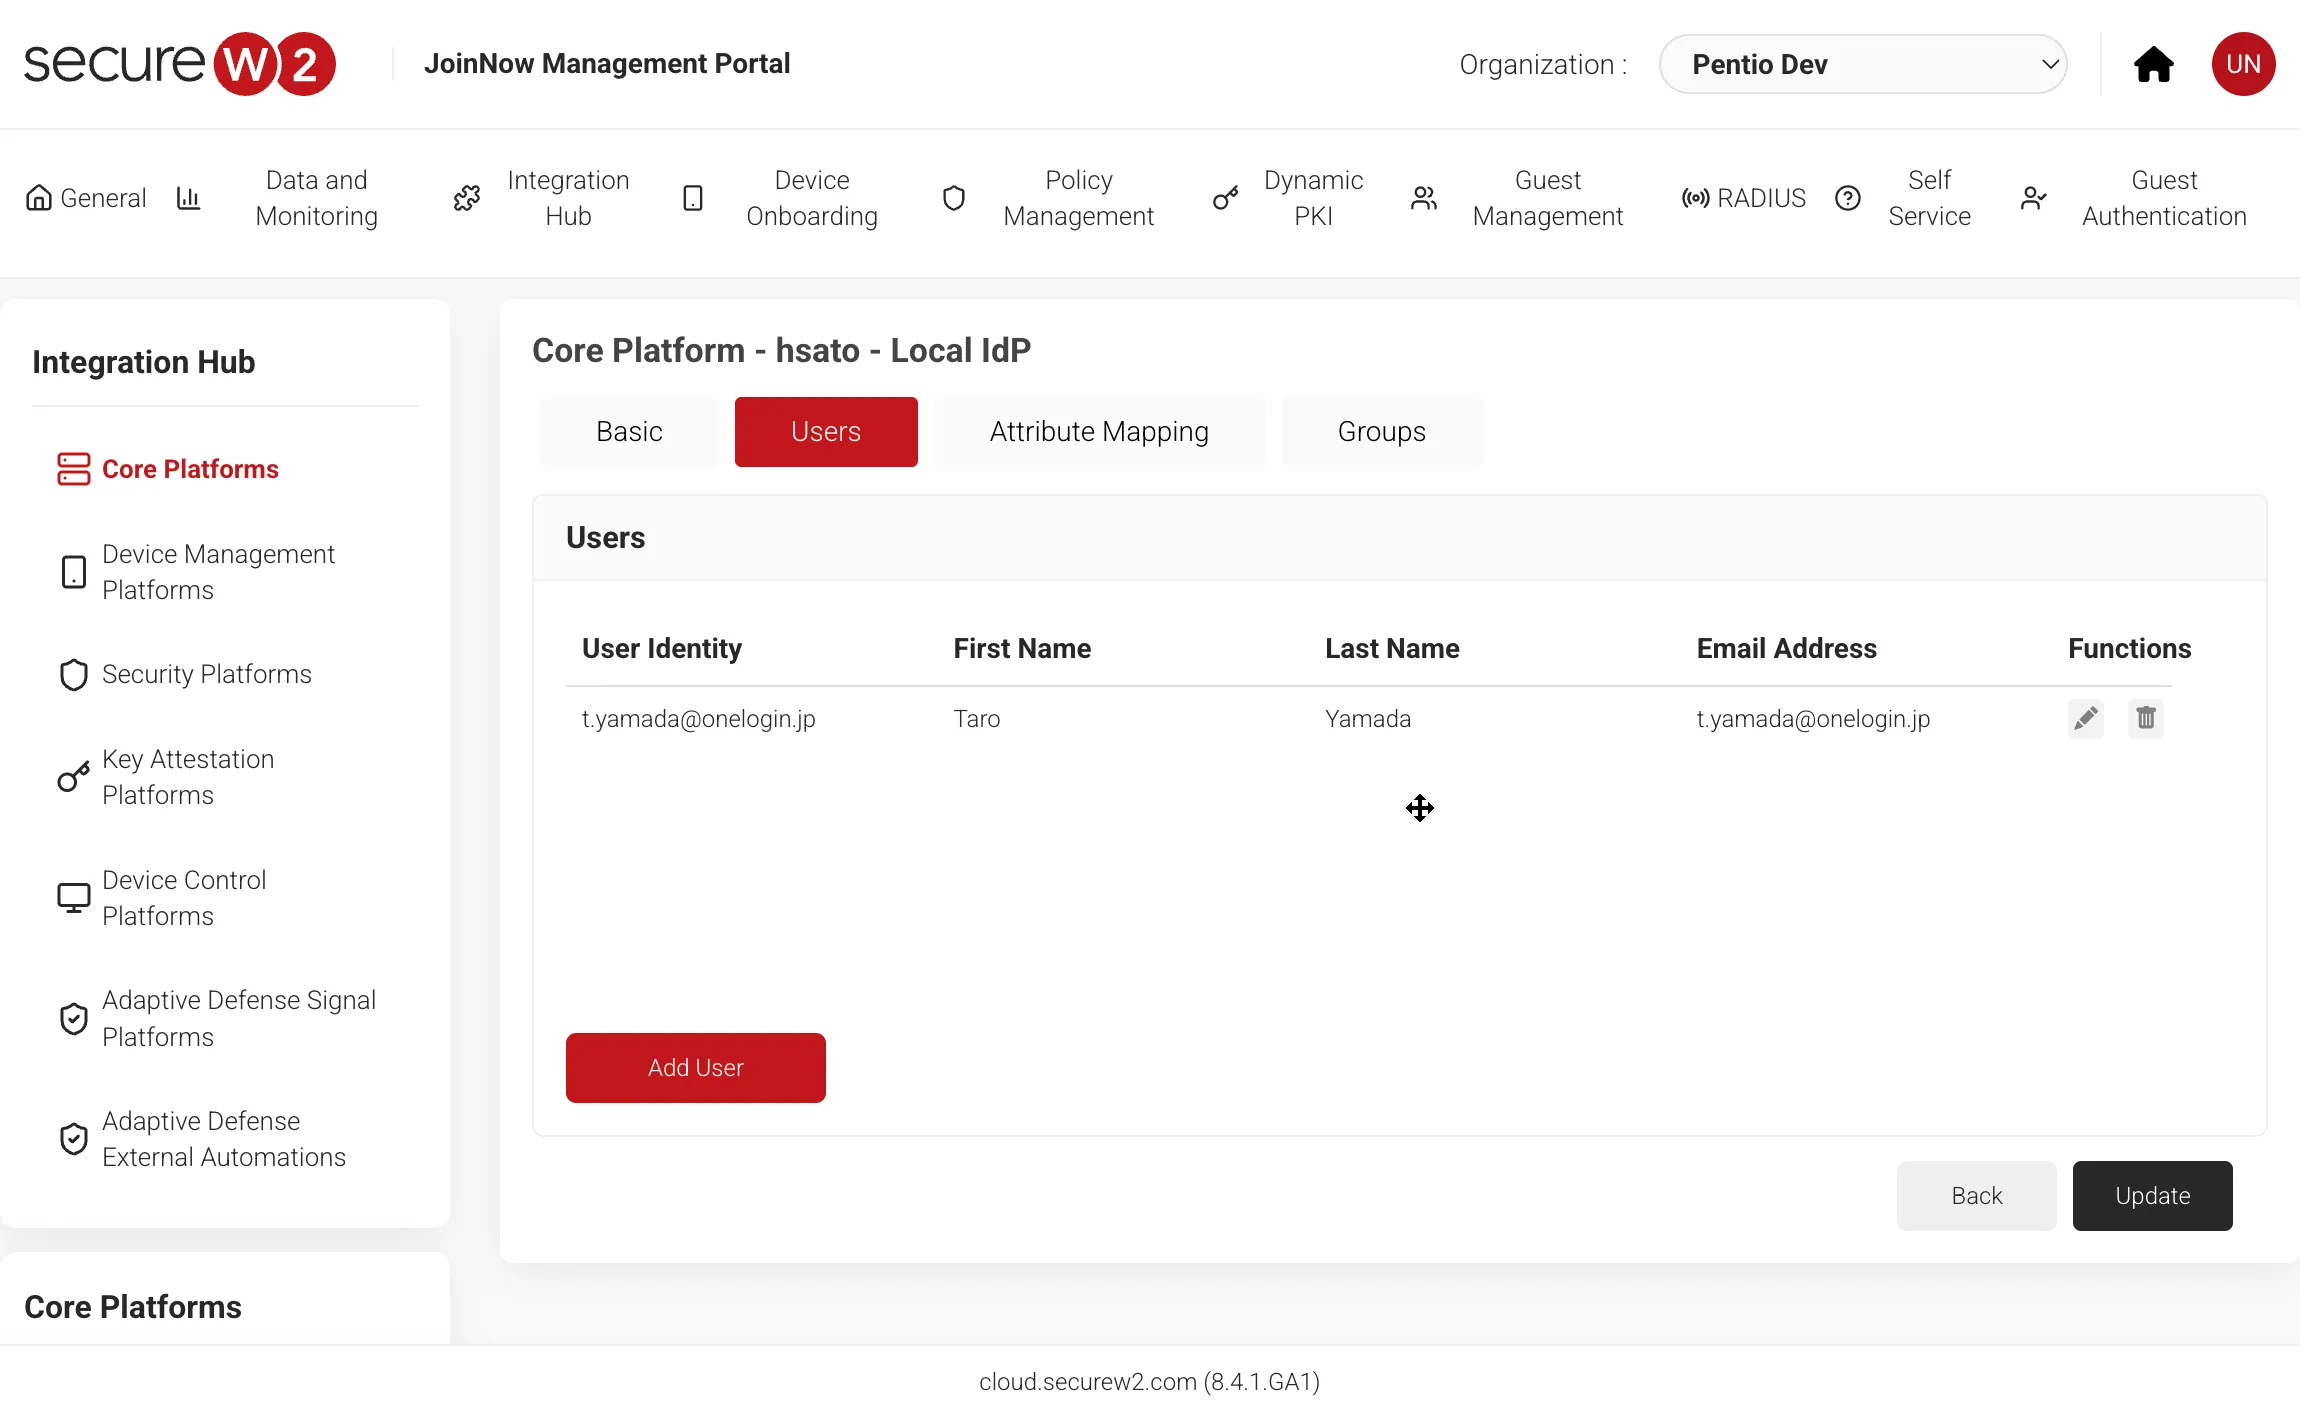Click the Guest Management people icon
This screenshot has height=1406, width=2300.
[1424, 198]
